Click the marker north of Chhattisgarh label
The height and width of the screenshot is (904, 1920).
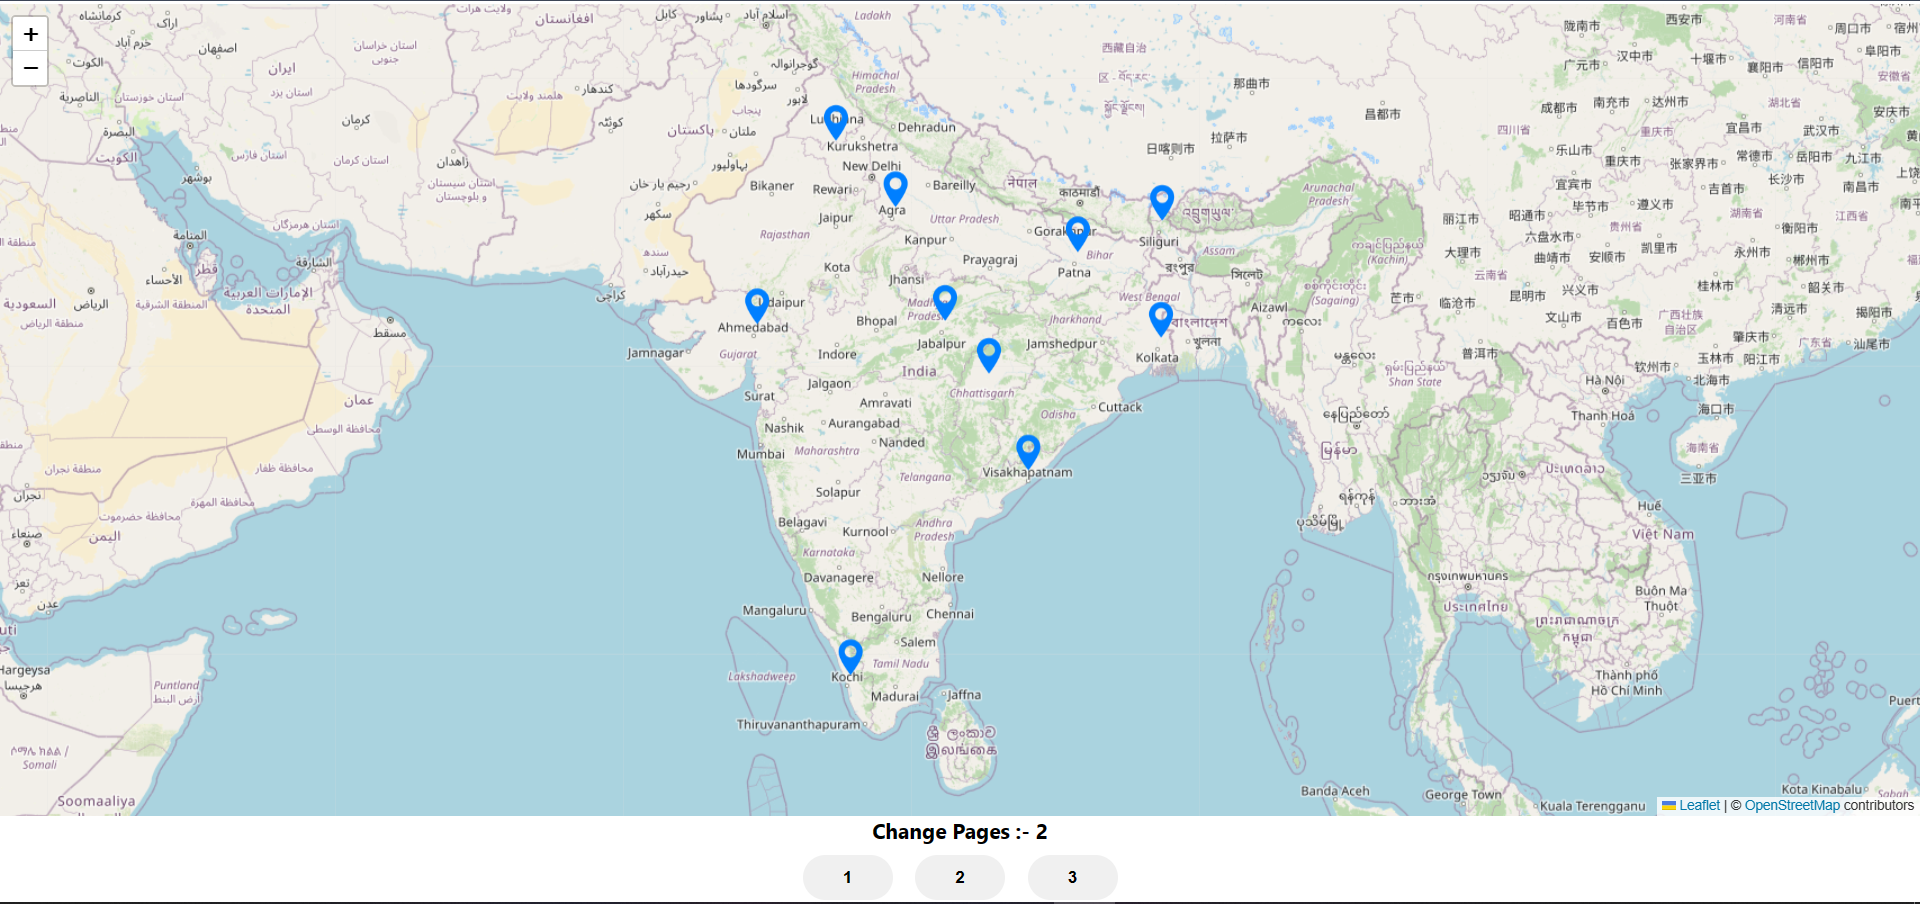989,354
